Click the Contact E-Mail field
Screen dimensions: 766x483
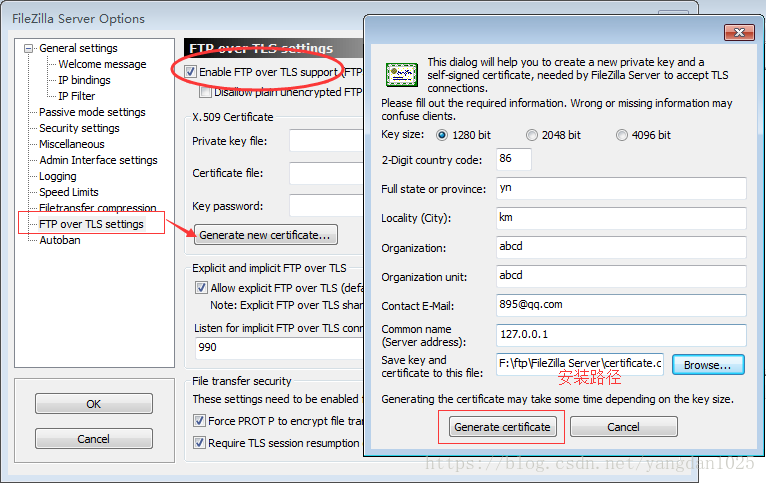point(621,305)
